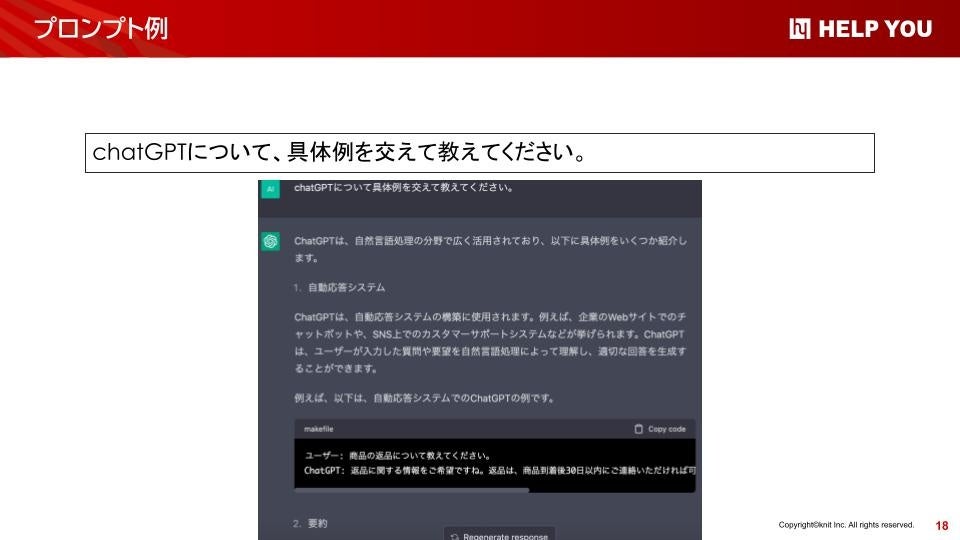Click the HELP YOU logo icon
This screenshot has height=540, width=960.
800,29
